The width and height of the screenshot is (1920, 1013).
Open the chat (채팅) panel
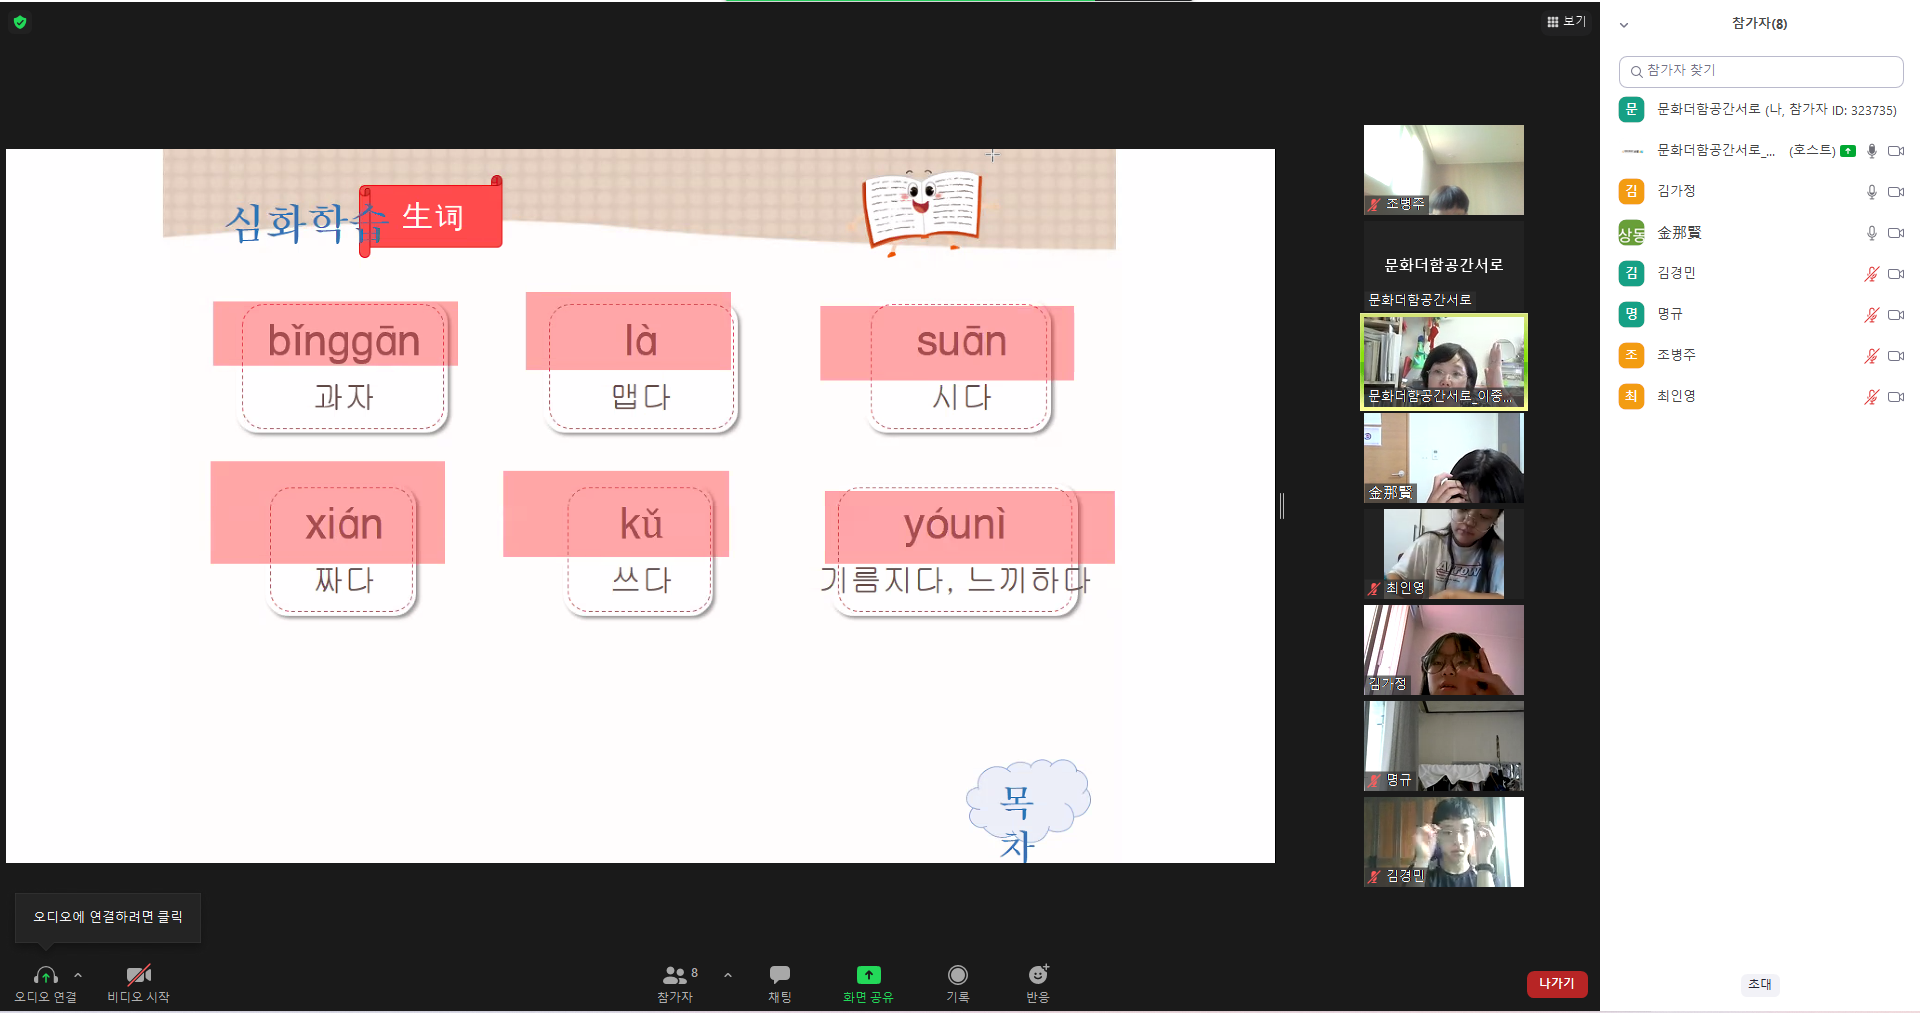(780, 981)
